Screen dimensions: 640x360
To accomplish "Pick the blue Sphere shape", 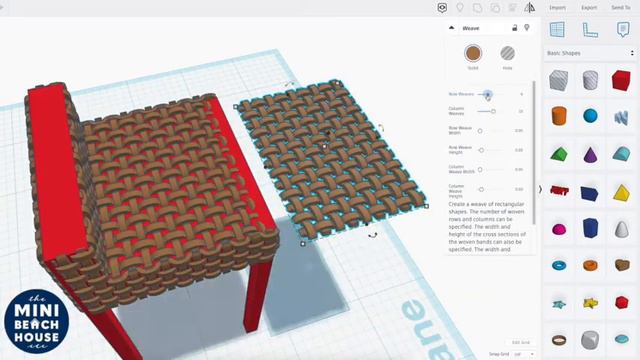I will click(x=590, y=116).
